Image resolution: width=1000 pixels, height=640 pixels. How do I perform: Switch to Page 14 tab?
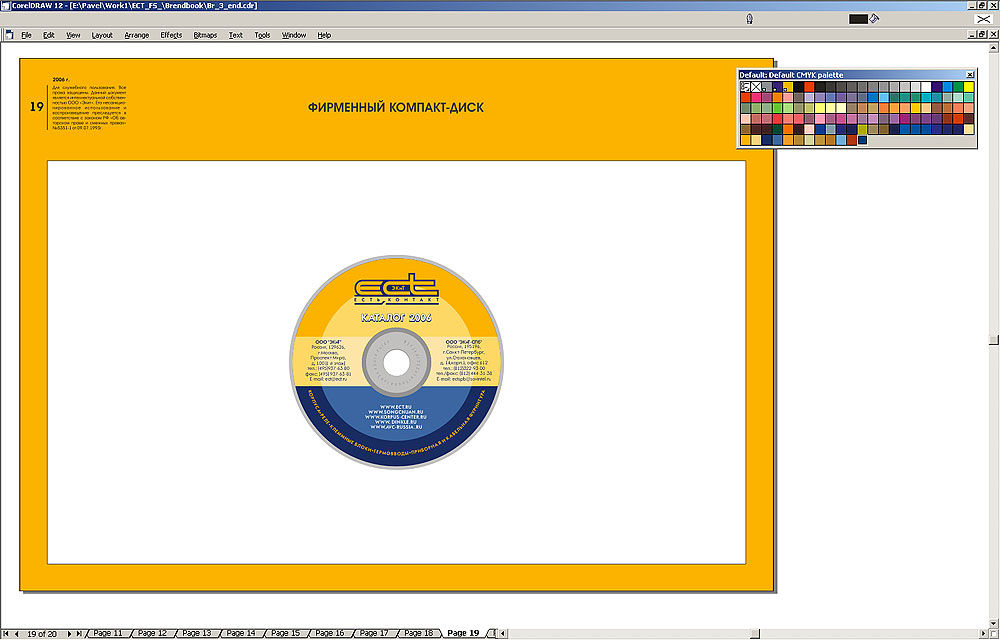click(241, 633)
